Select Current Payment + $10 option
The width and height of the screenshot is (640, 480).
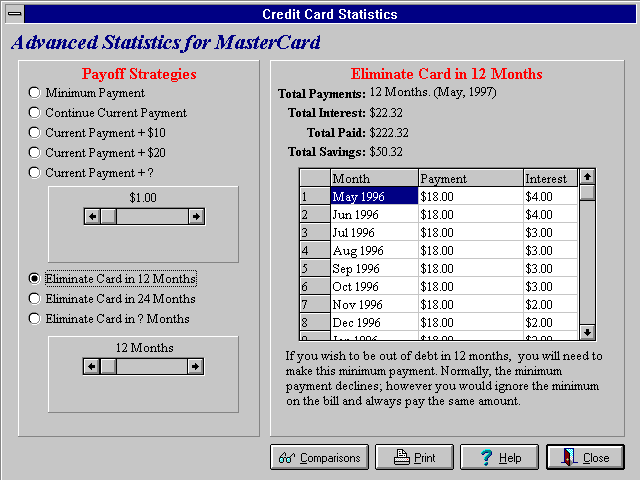[x=36, y=133]
